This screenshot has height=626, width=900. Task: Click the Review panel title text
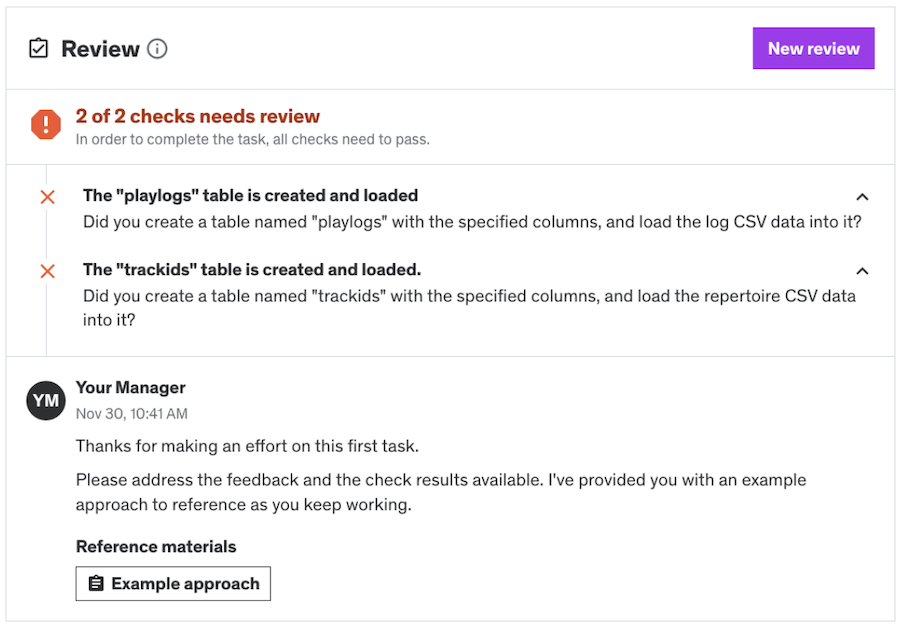pyautogui.click(x=100, y=49)
